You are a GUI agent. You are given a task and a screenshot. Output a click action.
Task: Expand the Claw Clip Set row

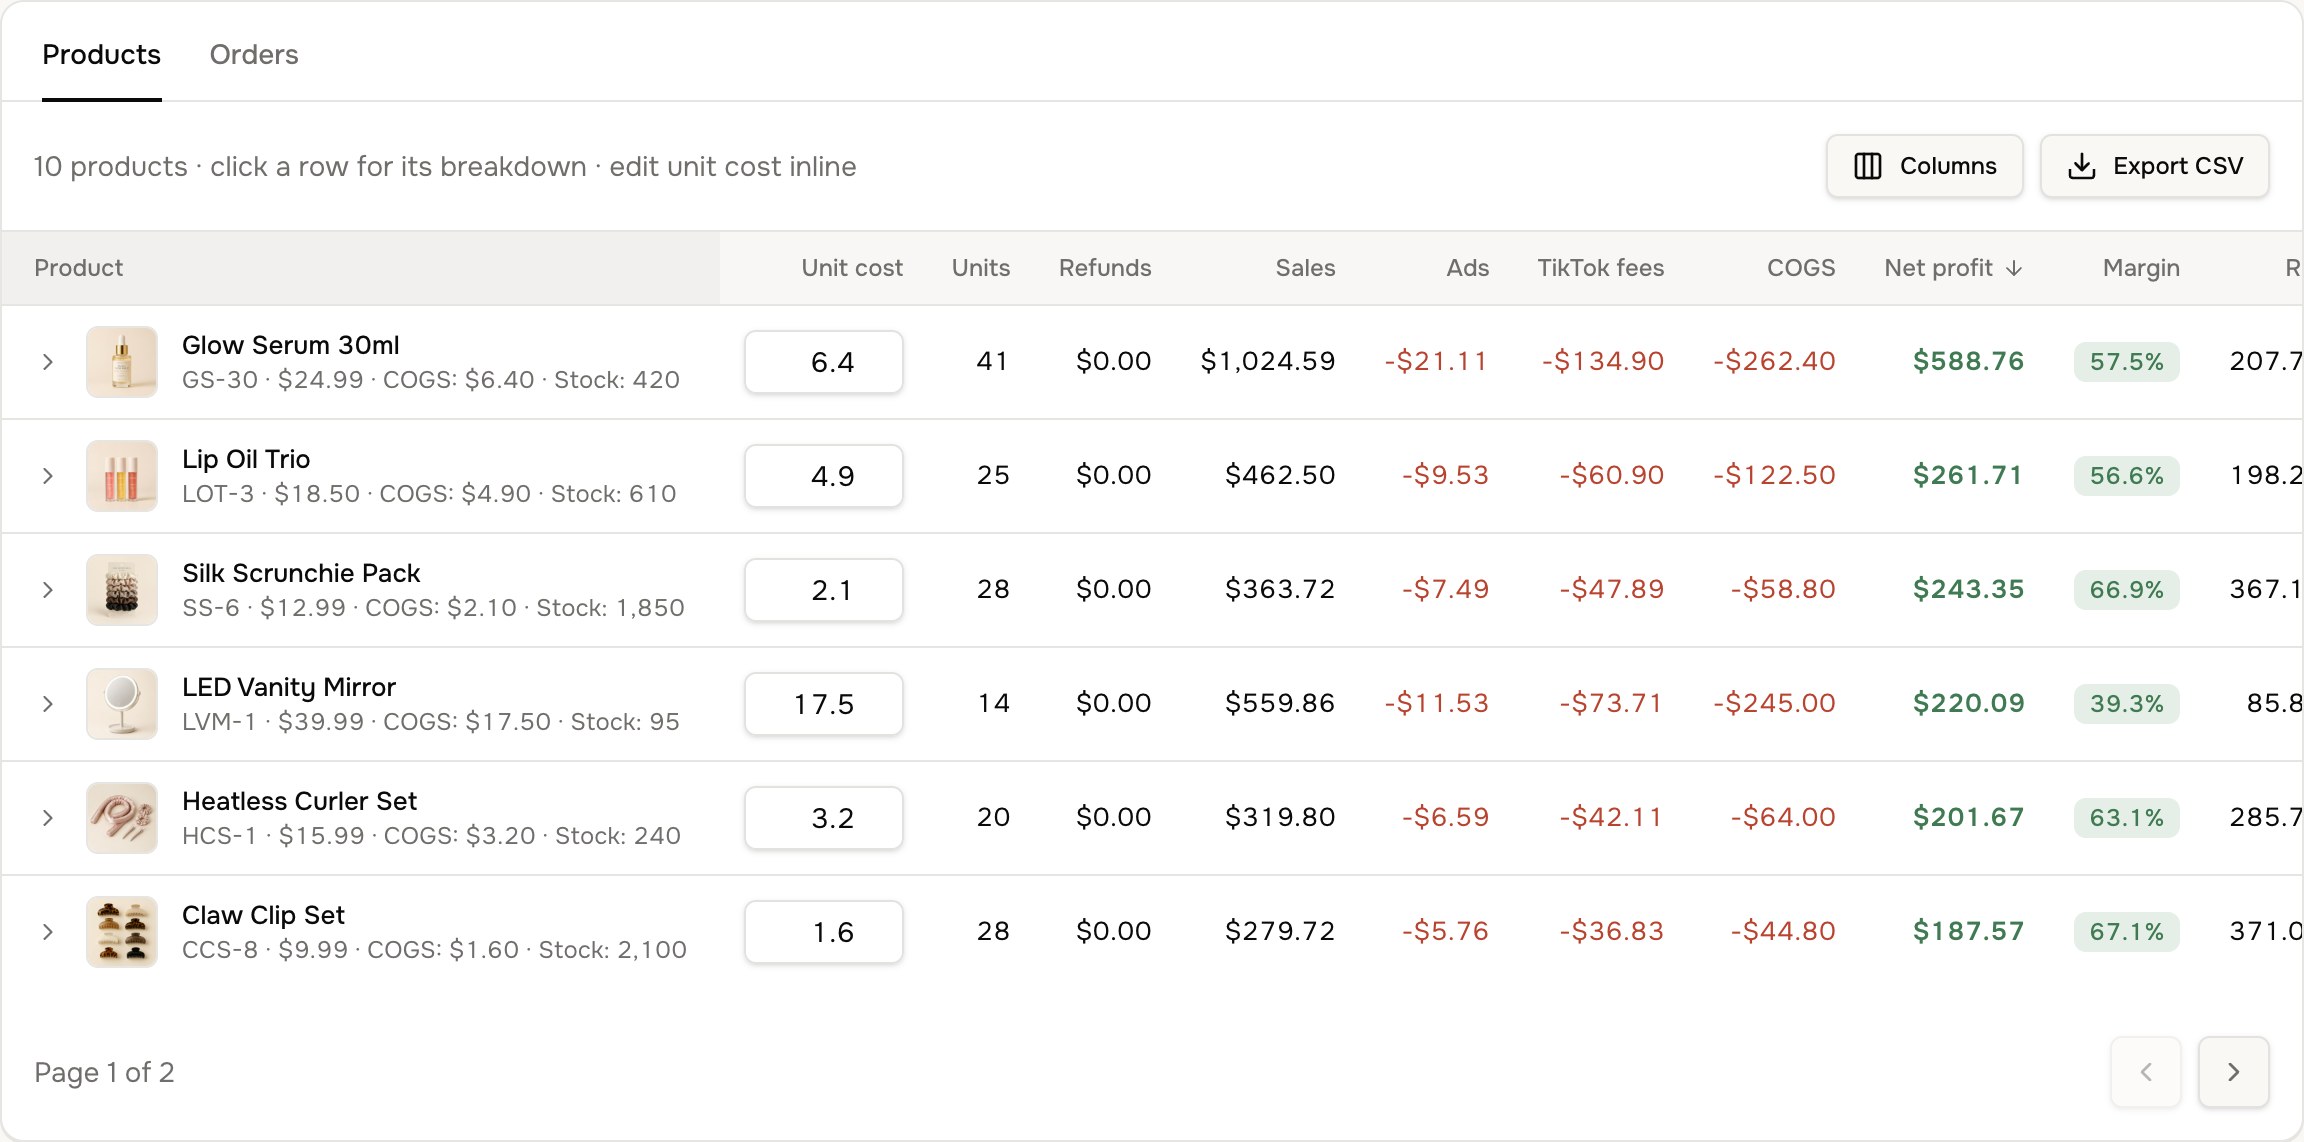47,932
